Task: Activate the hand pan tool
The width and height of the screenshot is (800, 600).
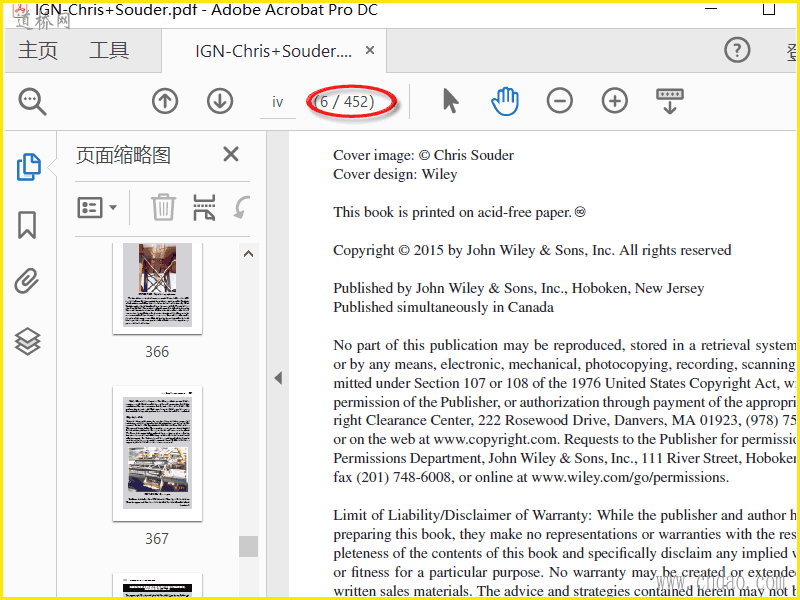Action: pos(505,101)
